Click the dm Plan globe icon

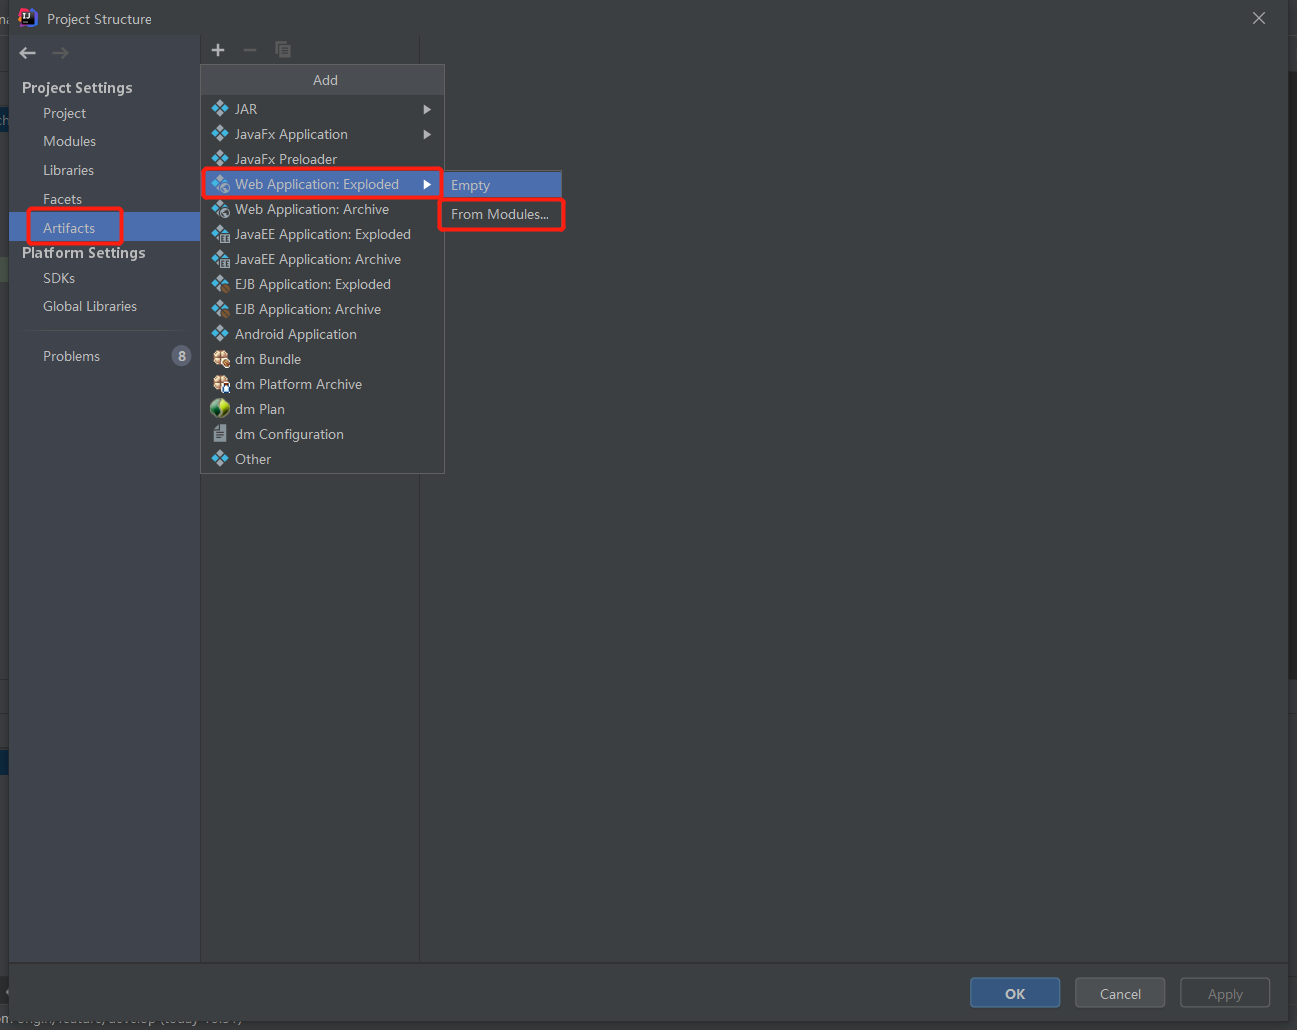tap(220, 409)
